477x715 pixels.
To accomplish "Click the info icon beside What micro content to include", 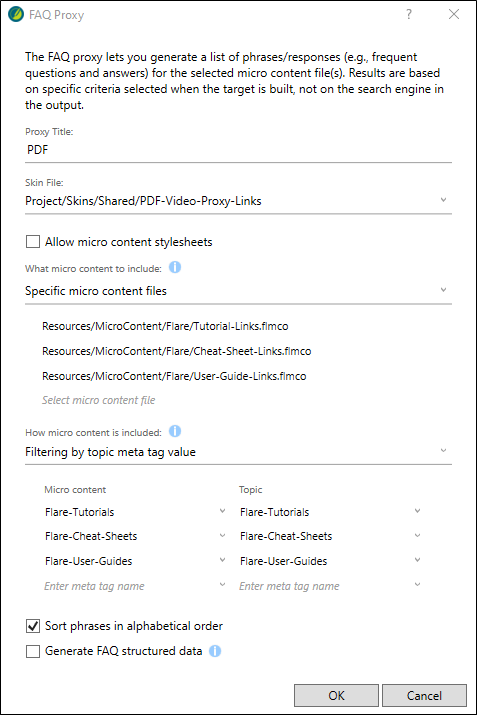I will coord(175,267).
